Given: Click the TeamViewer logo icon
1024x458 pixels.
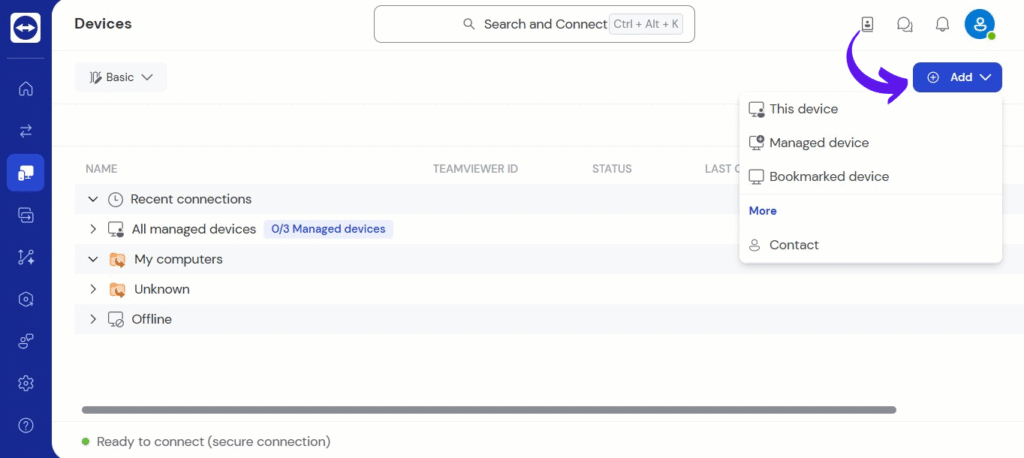Looking at the screenshot, I should click(25, 27).
